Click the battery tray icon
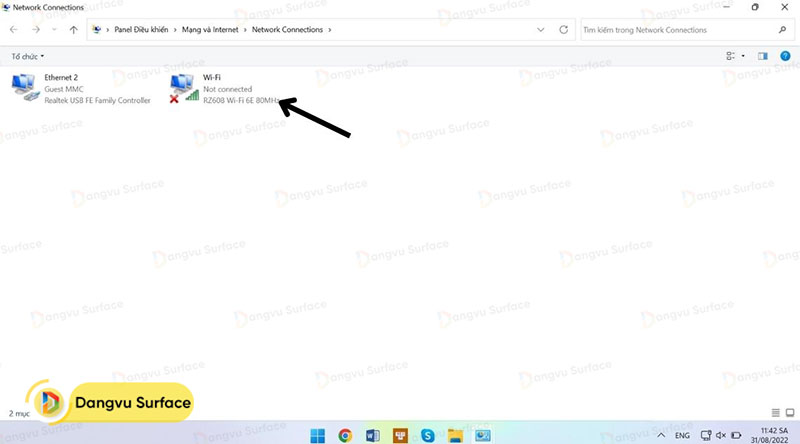 coord(736,435)
